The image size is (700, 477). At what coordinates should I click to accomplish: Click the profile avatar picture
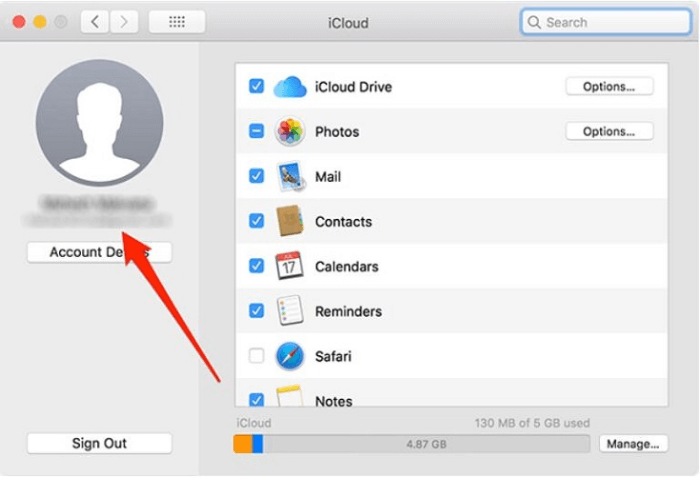pos(100,122)
